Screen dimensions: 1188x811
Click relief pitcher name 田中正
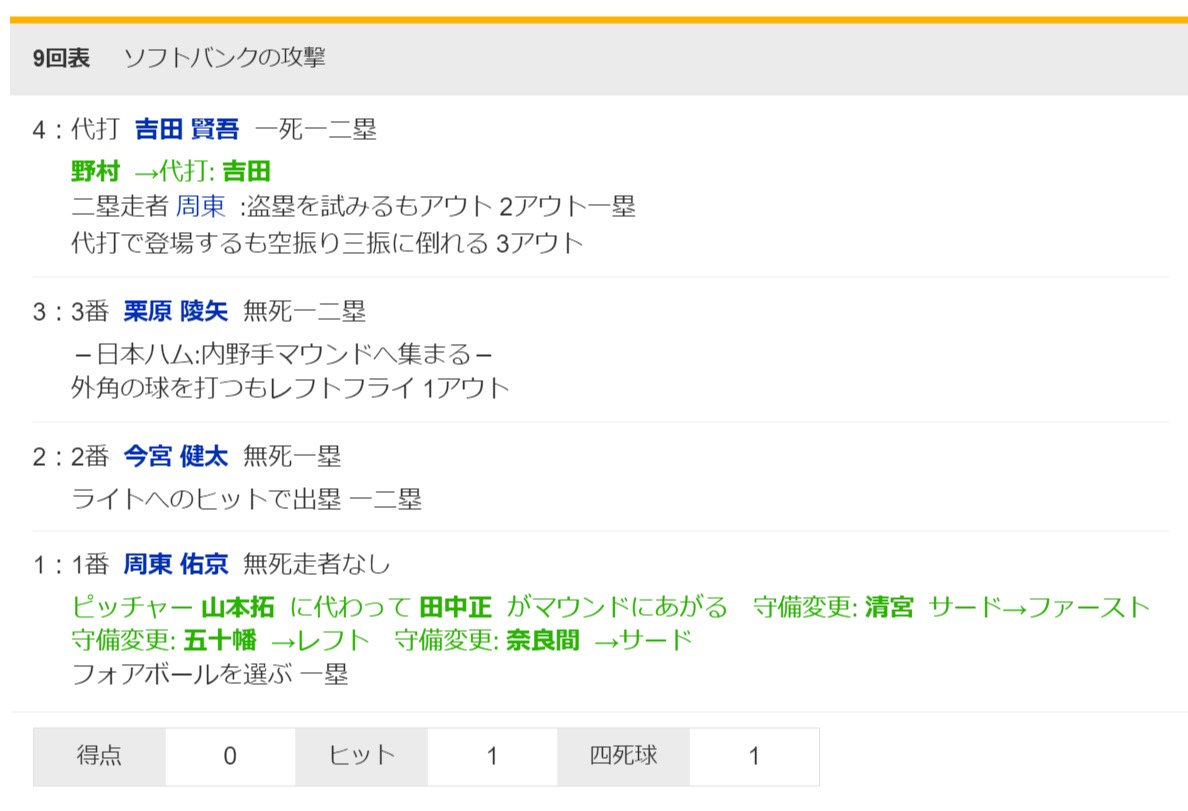point(455,607)
